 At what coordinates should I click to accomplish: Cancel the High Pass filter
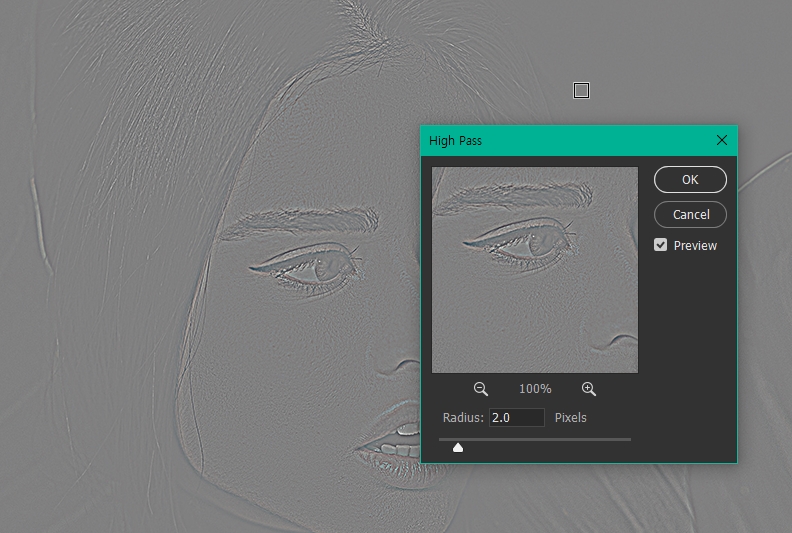[x=690, y=215]
